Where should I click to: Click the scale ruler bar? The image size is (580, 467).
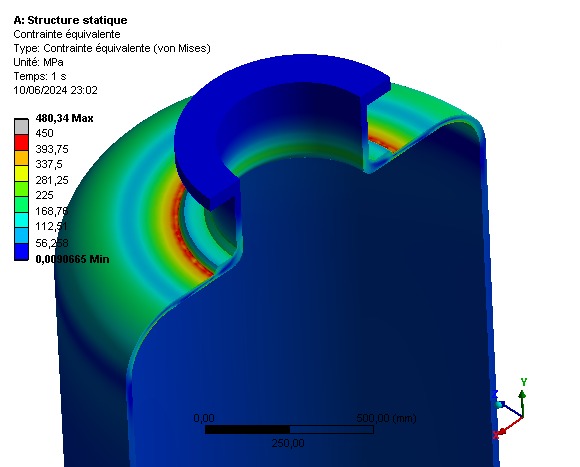(289, 429)
